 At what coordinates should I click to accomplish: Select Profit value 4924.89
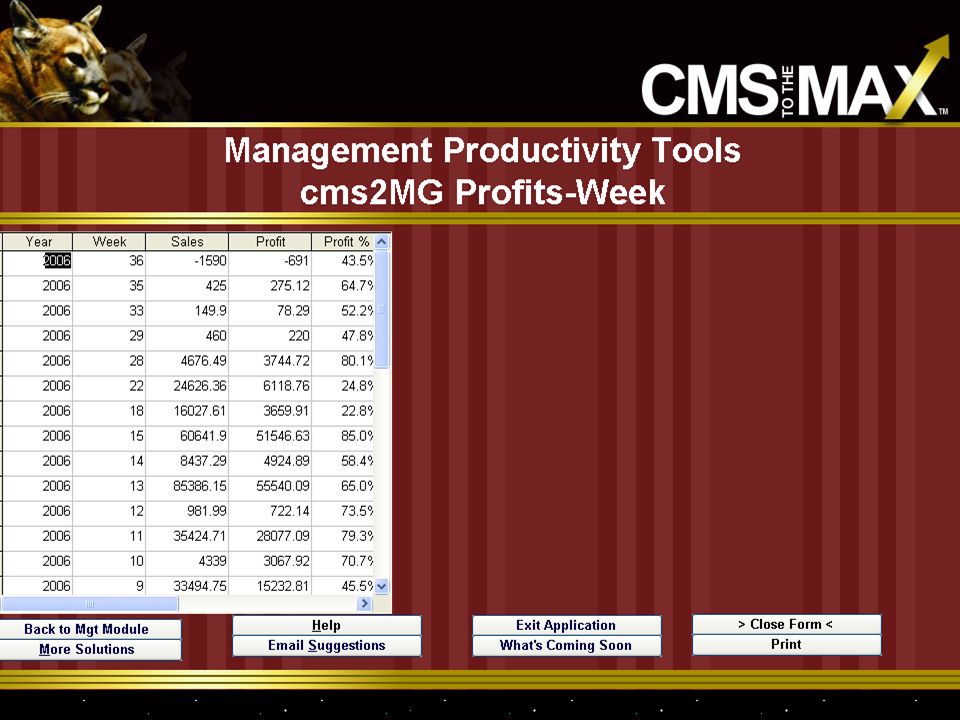tap(270, 461)
